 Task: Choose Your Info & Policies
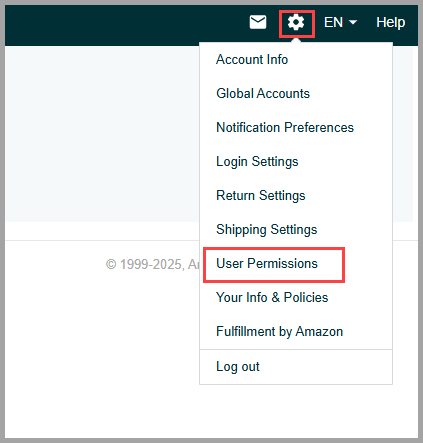click(272, 298)
